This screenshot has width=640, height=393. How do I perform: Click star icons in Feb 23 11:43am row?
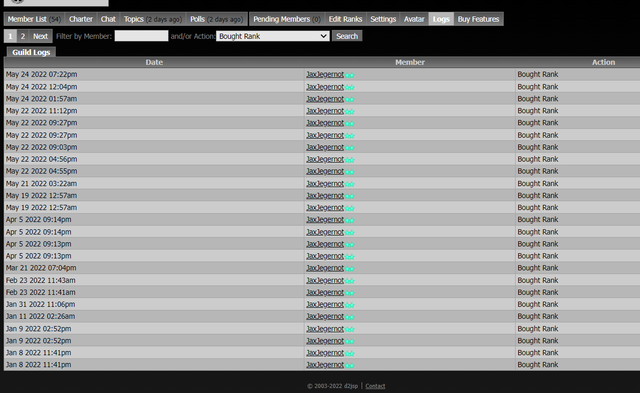pos(349,281)
